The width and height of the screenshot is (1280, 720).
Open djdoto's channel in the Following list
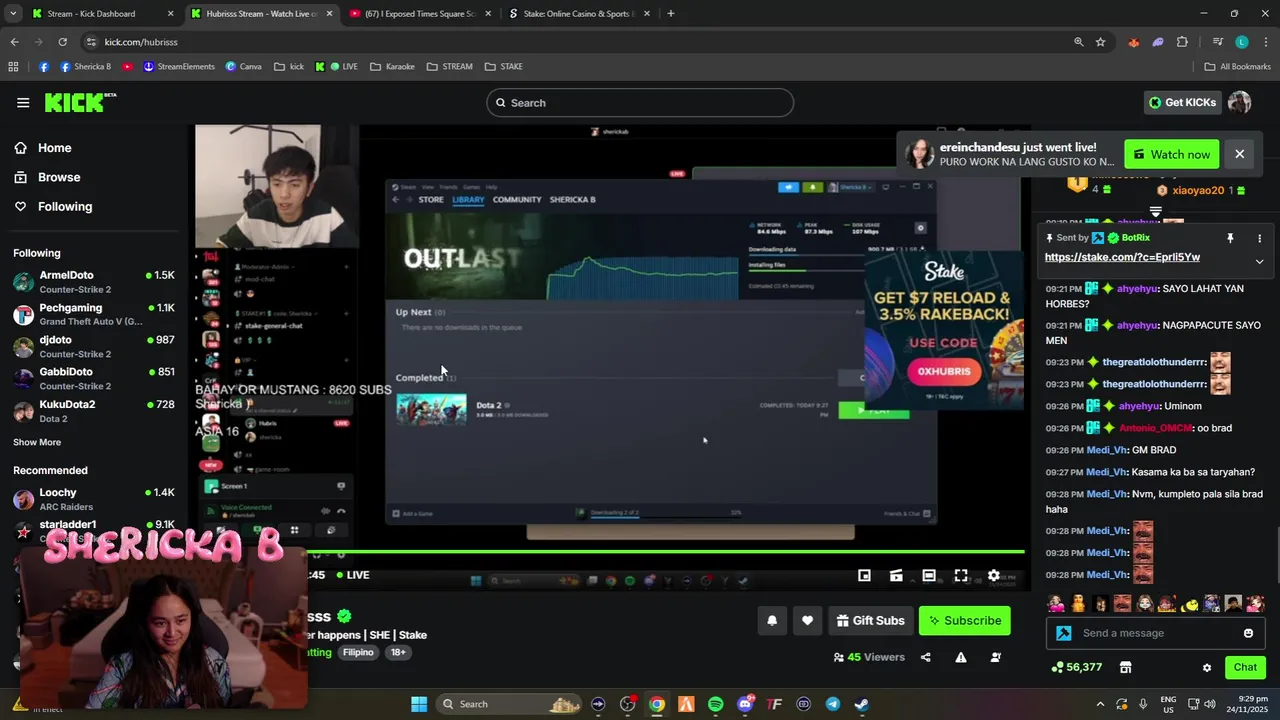pos(94,346)
